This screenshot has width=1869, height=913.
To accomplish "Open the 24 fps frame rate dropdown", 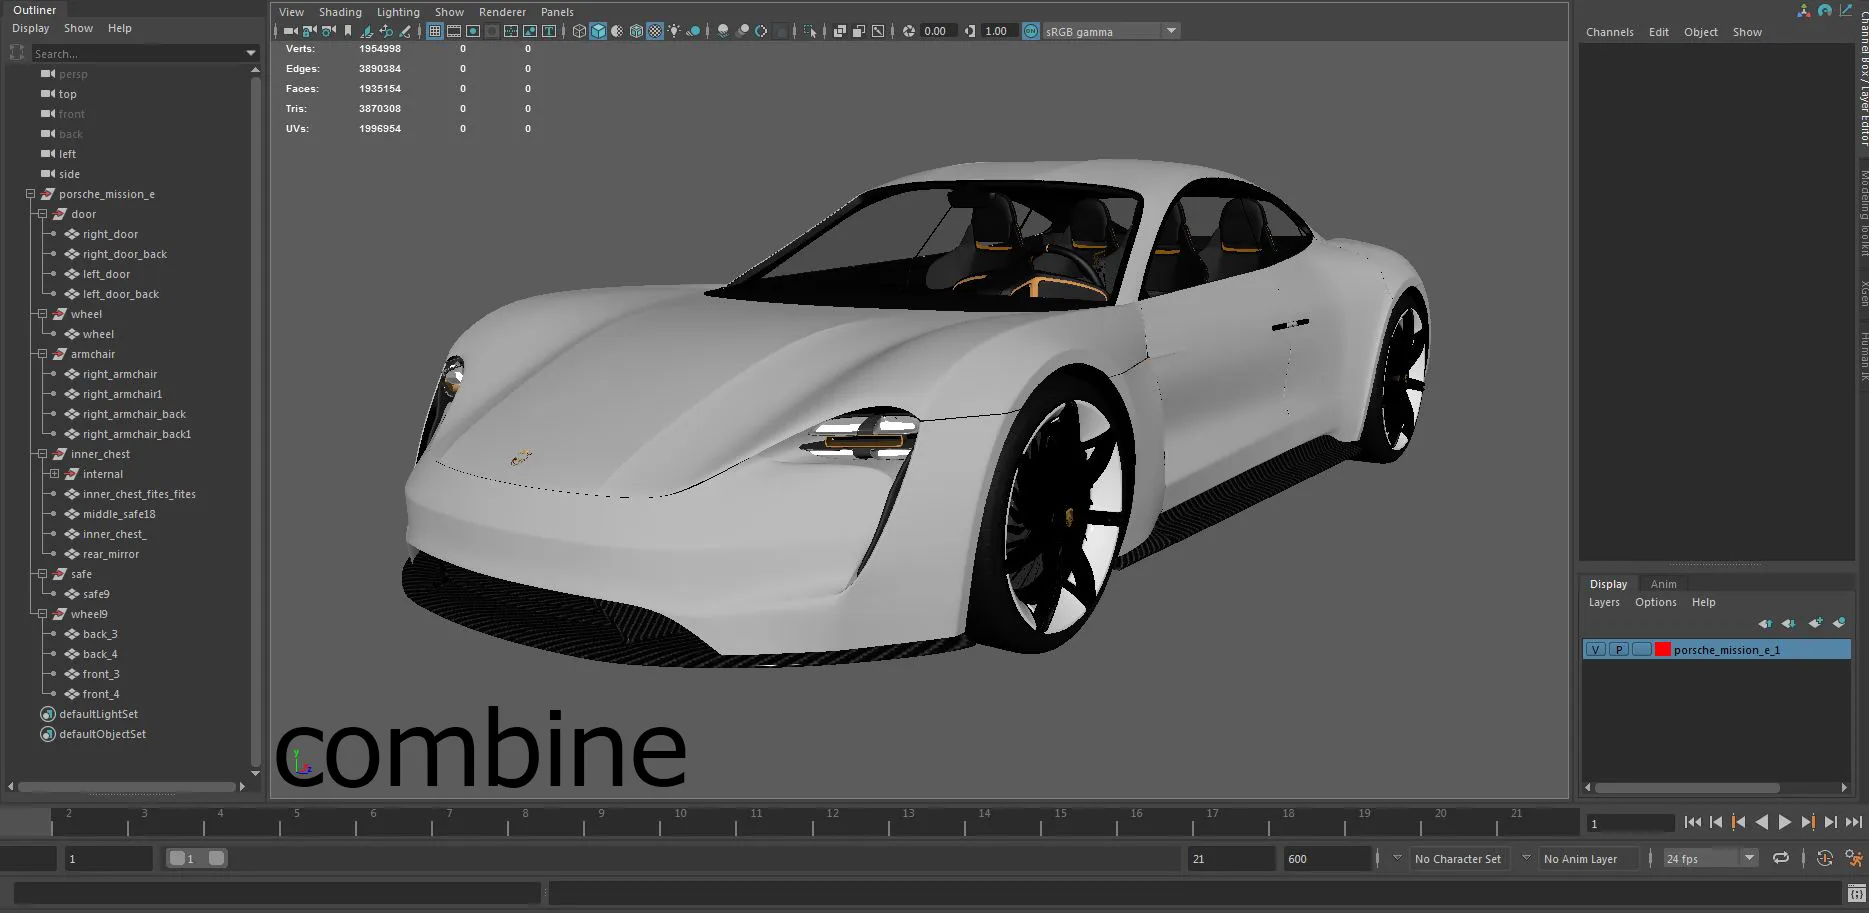I will coord(1749,858).
